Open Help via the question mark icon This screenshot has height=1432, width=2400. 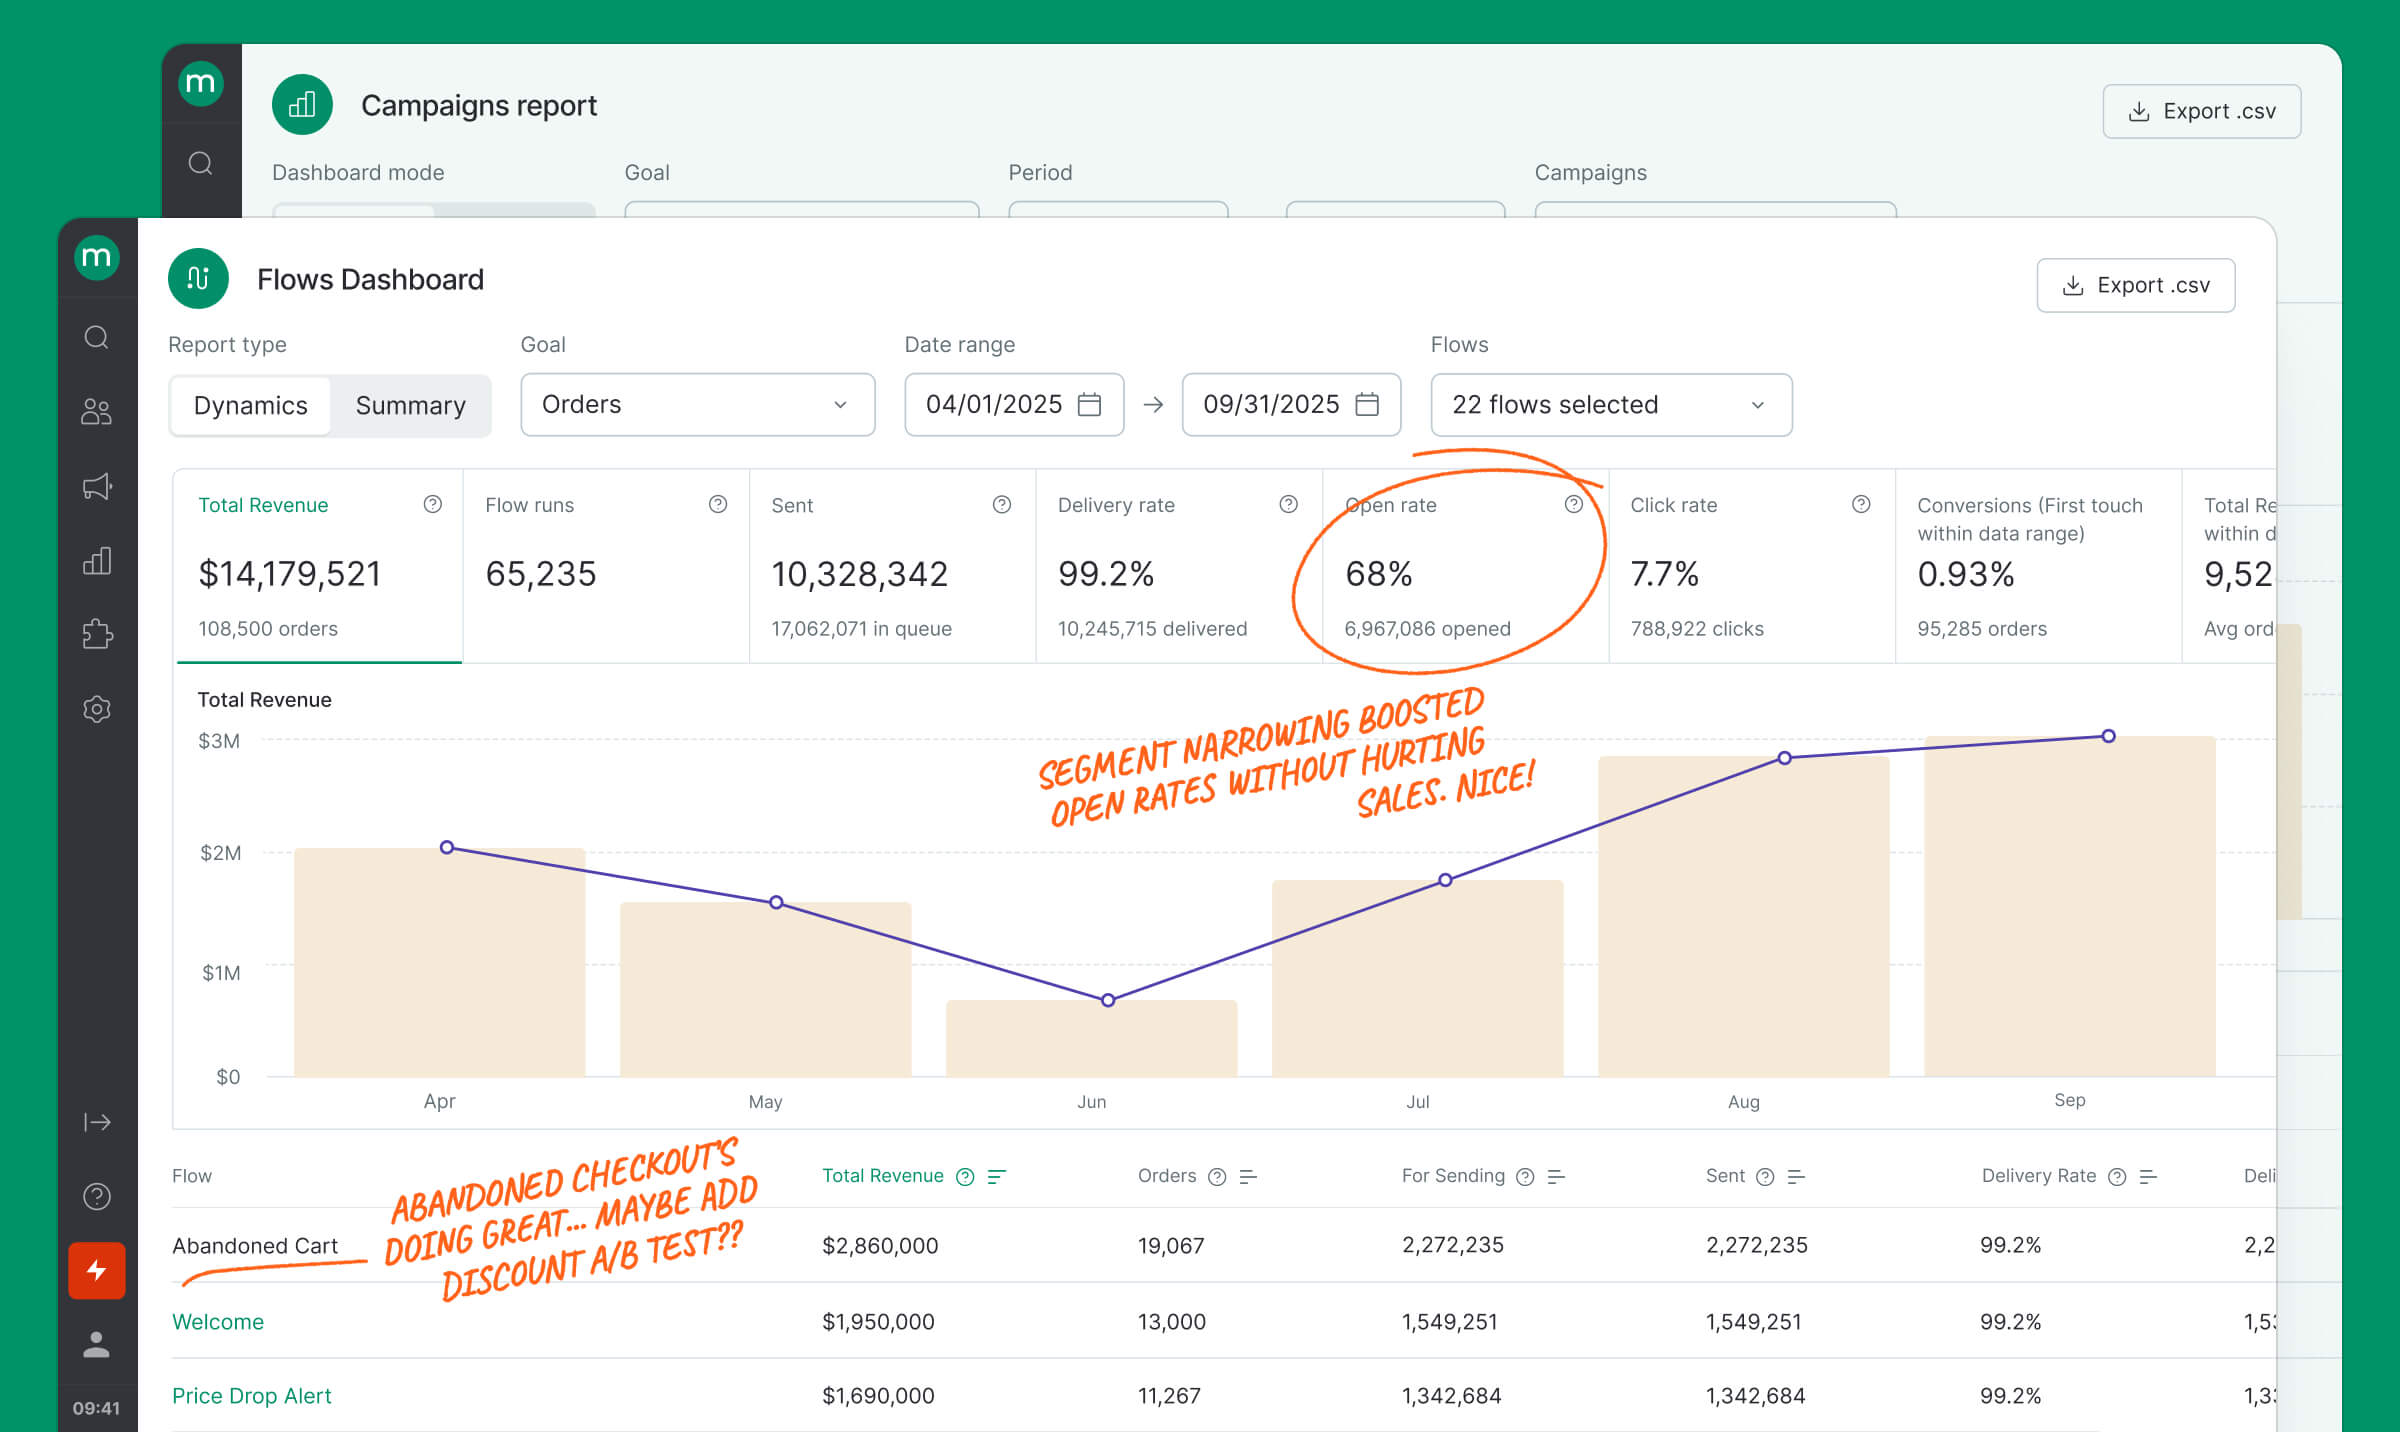(x=97, y=1196)
